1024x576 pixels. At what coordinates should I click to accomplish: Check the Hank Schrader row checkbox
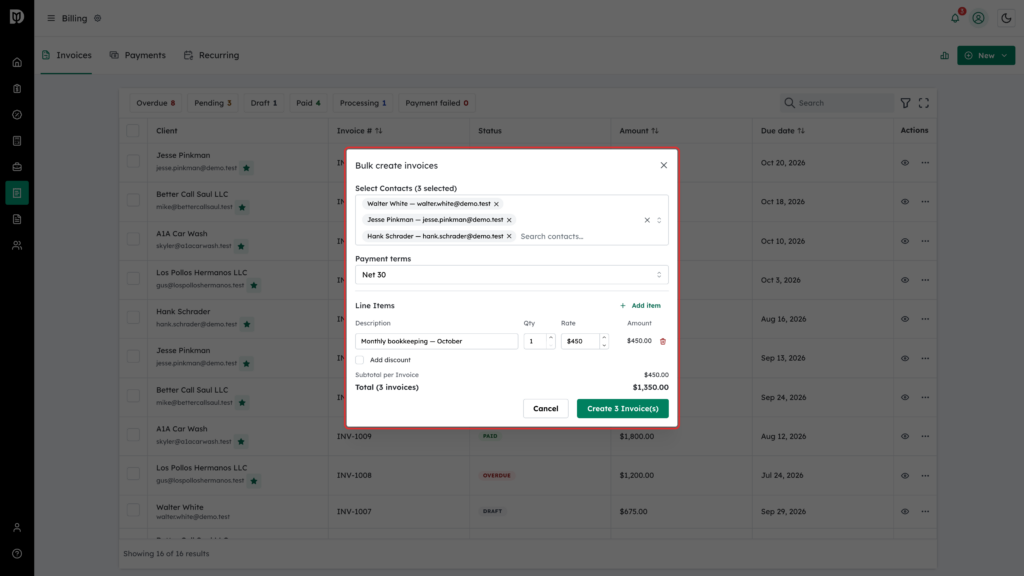133,317
